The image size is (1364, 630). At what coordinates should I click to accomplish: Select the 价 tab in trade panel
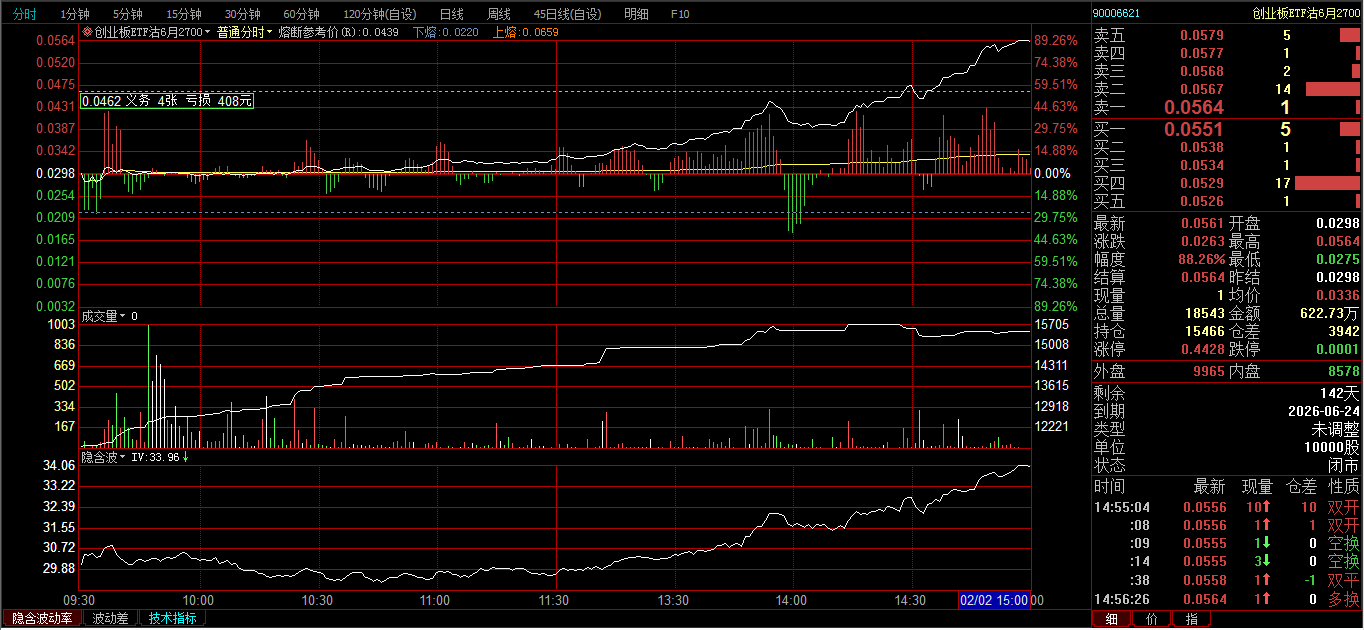point(1151,619)
